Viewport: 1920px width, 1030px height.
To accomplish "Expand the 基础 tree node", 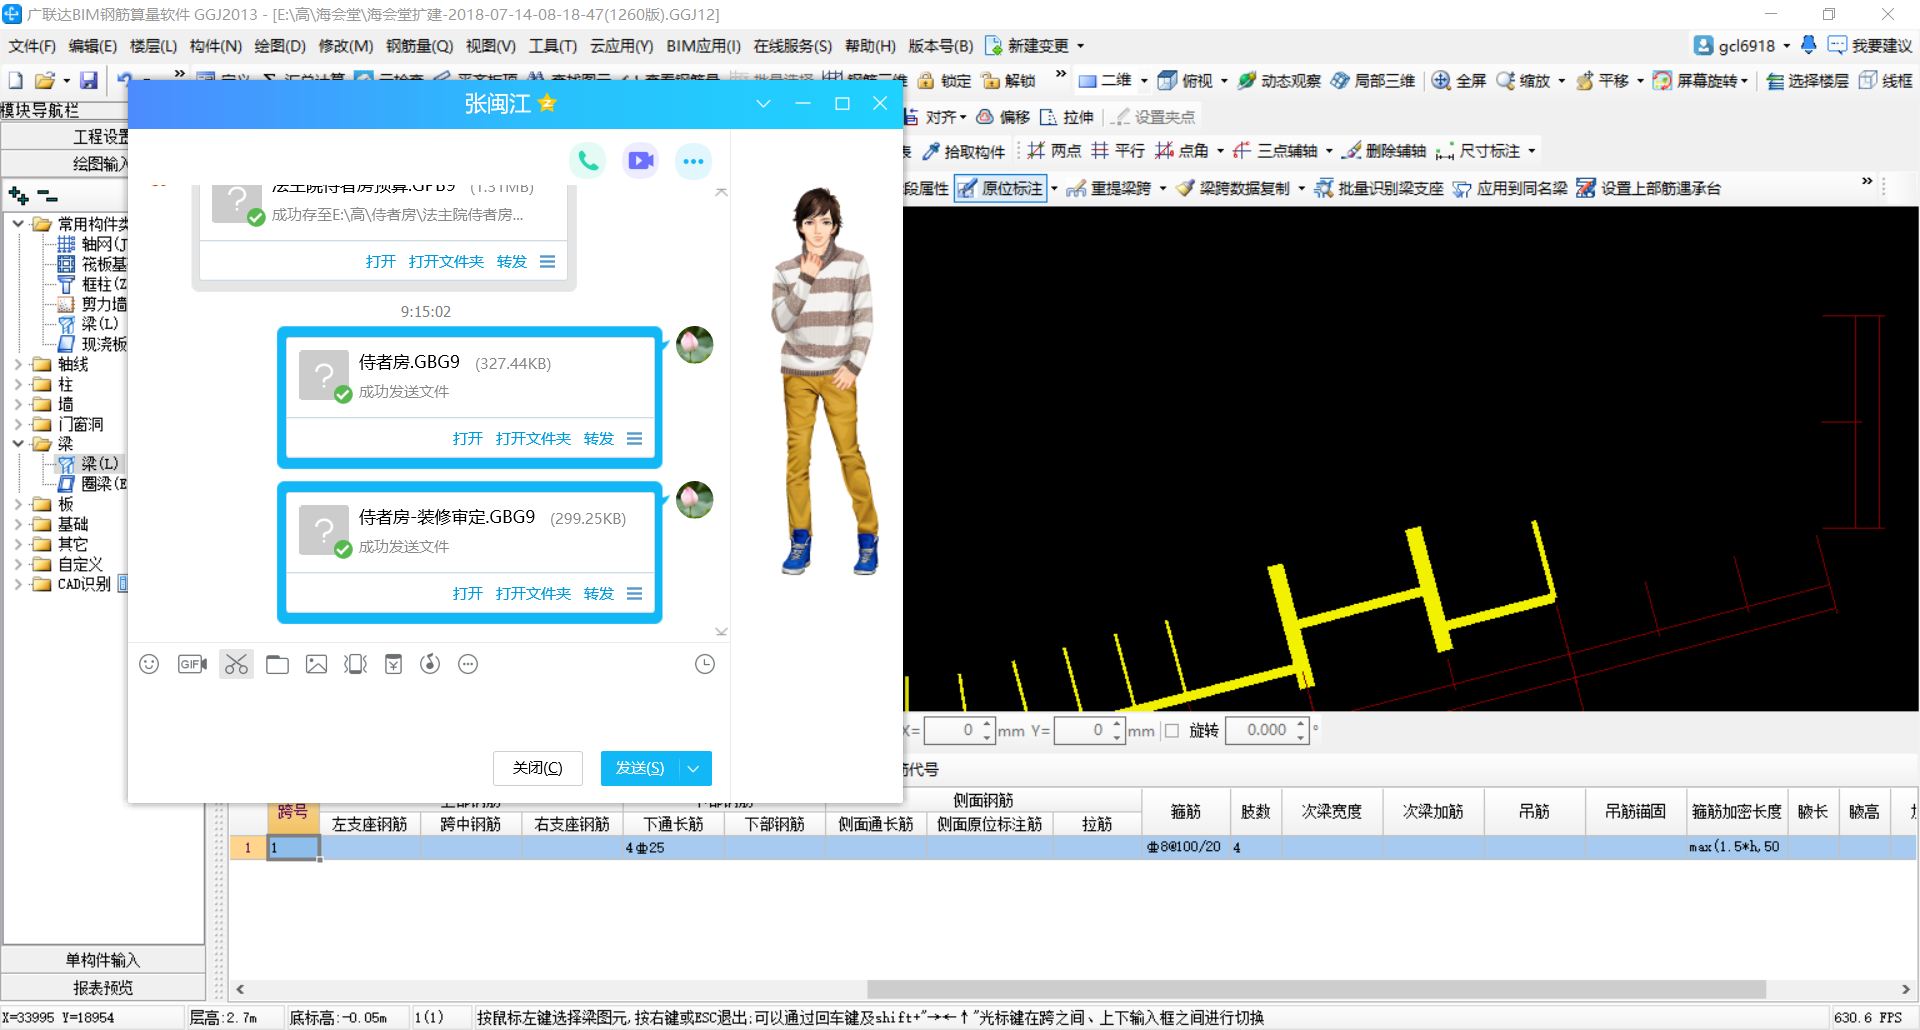I will tap(18, 524).
